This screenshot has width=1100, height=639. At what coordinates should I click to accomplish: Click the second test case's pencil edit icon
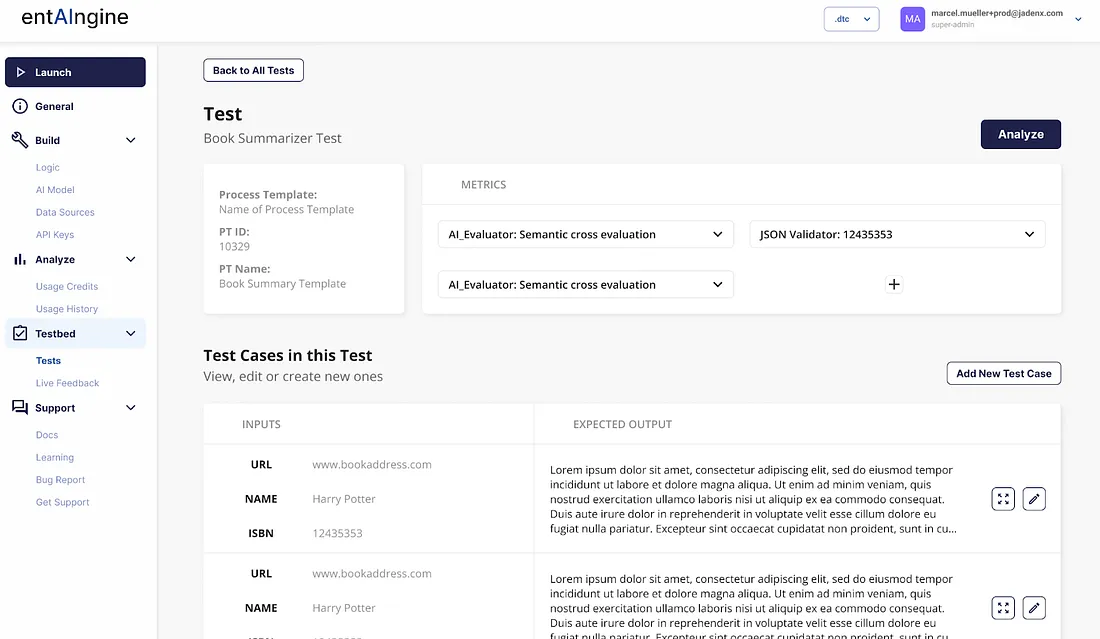click(x=1034, y=608)
